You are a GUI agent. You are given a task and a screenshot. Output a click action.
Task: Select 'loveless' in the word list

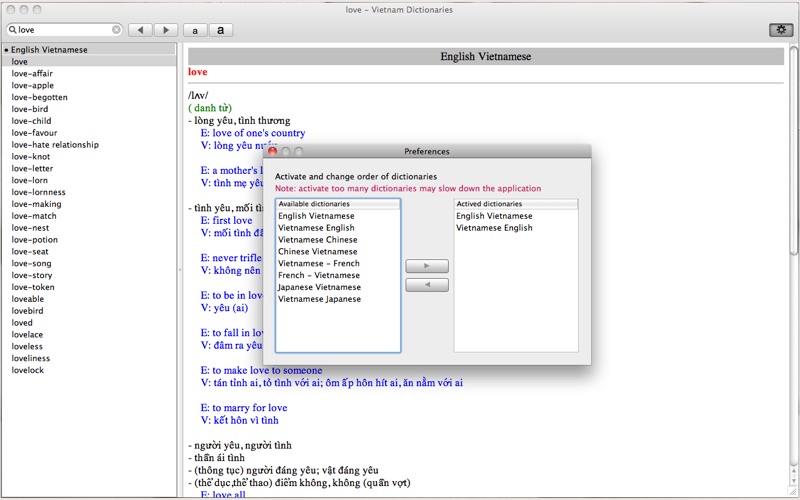pos(27,346)
